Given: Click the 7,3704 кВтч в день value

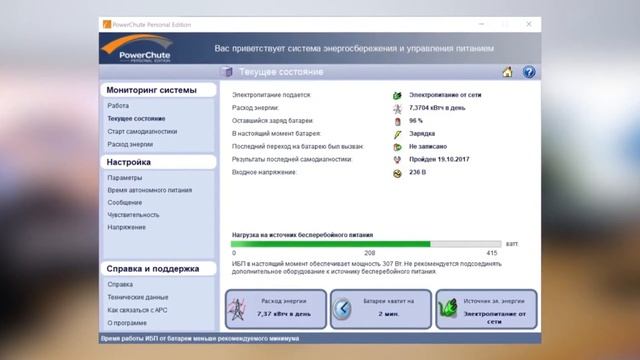Looking at the screenshot, I should pyautogui.click(x=437, y=108).
